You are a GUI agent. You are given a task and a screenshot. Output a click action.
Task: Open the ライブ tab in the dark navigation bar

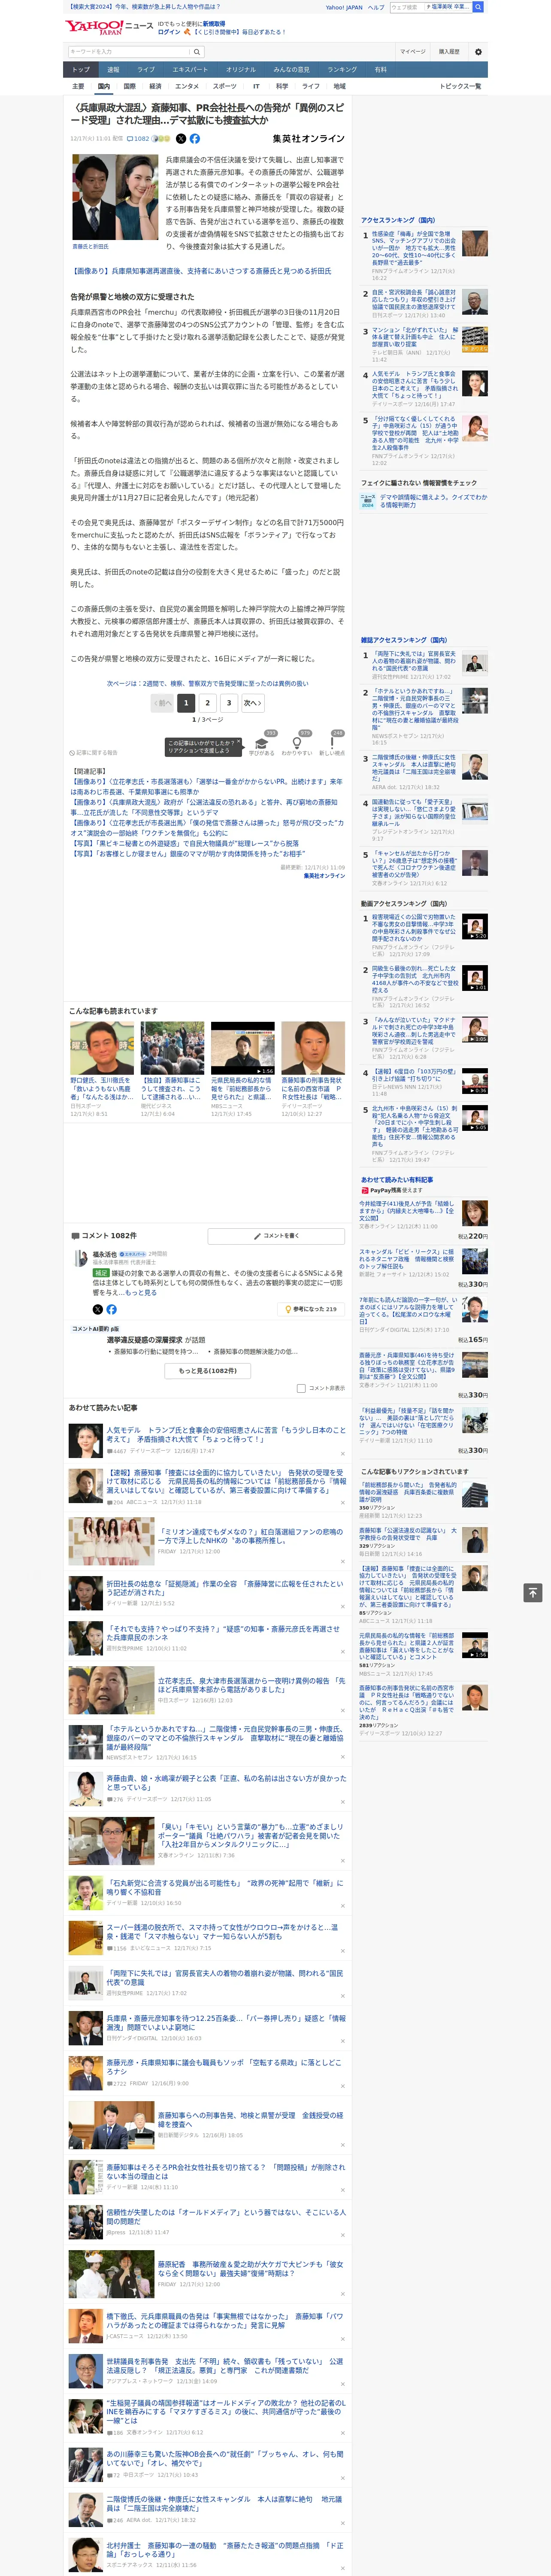coord(146,69)
